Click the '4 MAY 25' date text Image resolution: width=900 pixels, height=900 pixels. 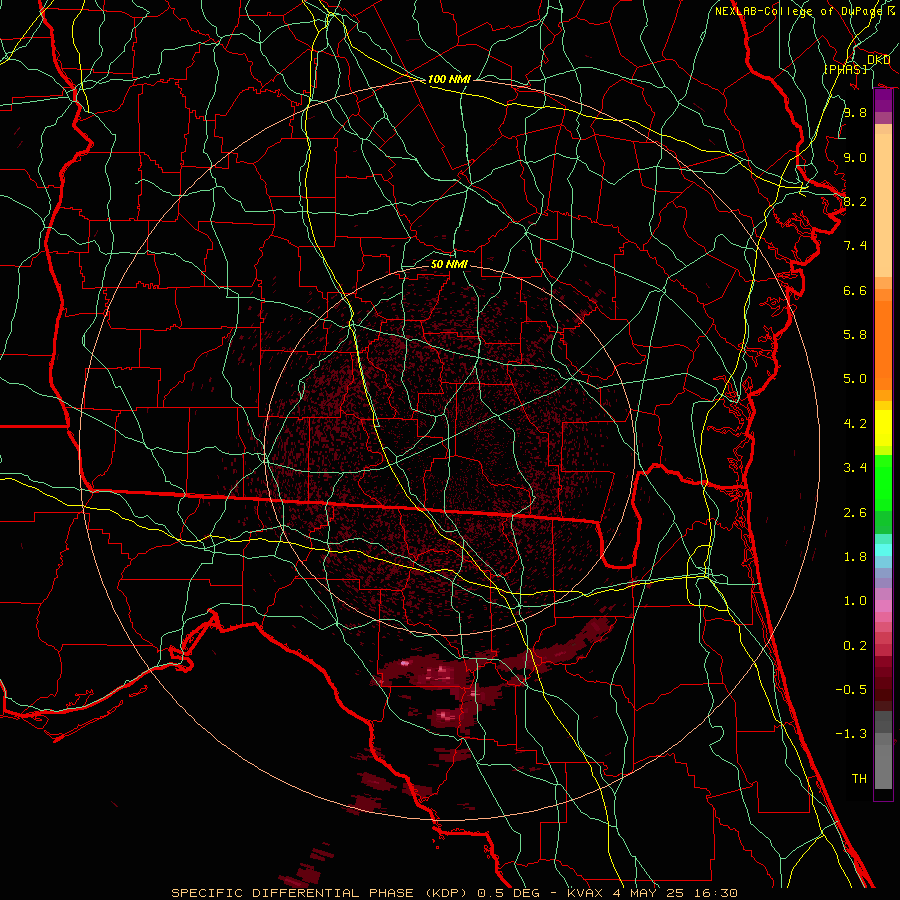pyautogui.click(x=648, y=893)
